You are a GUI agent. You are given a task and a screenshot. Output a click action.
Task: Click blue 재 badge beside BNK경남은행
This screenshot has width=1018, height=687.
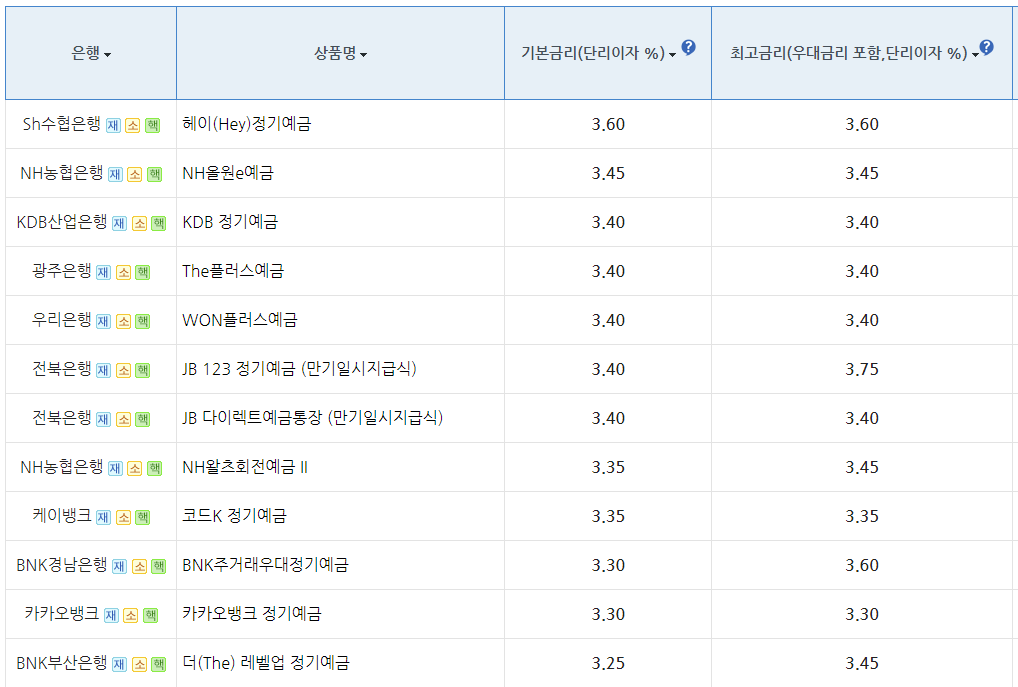click(119, 566)
